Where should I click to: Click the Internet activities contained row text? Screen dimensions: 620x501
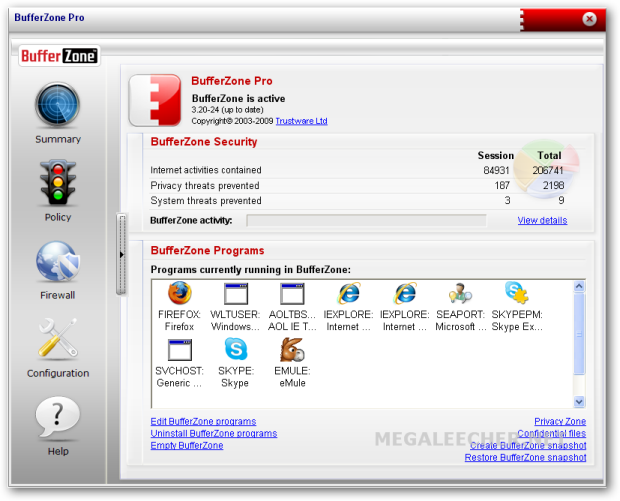click(x=206, y=170)
